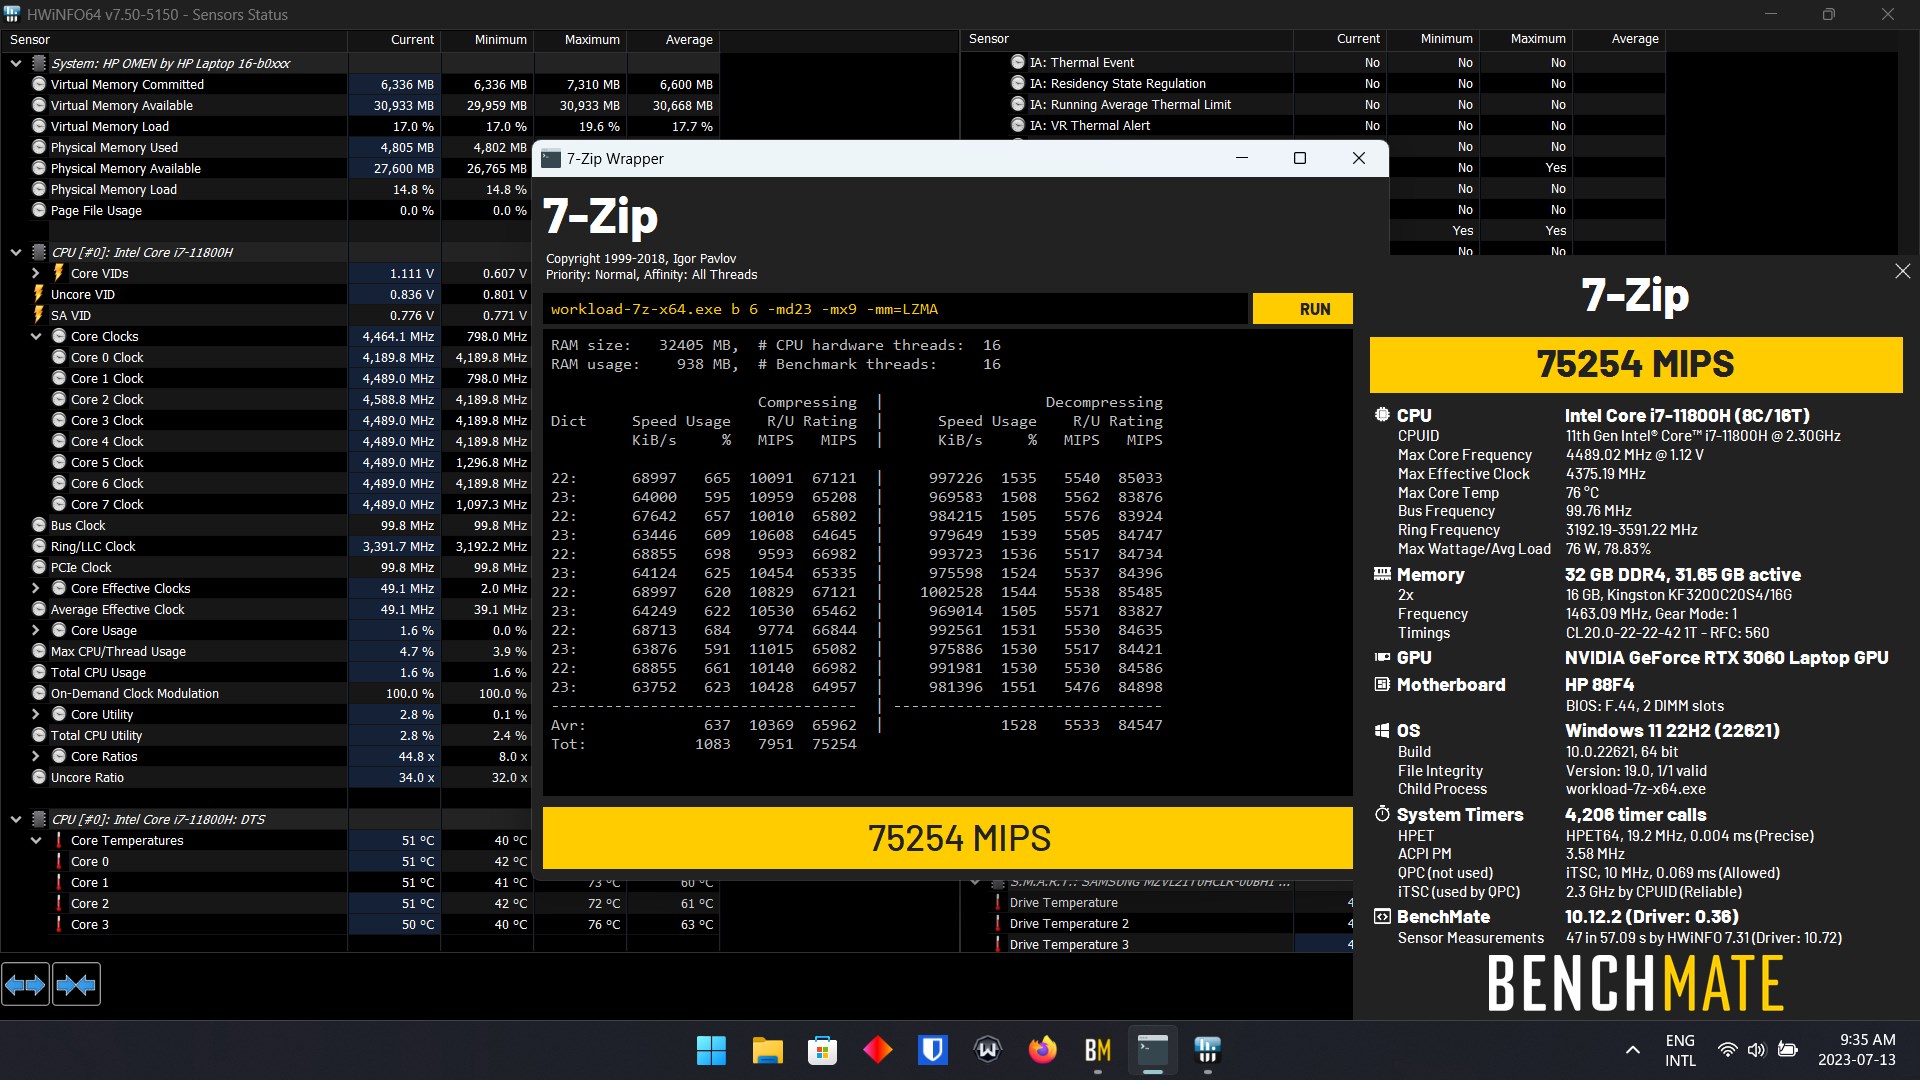Image resolution: width=1920 pixels, height=1080 pixels.
Task: Click Uncore VID lightning icon
Action: (39, 294)
